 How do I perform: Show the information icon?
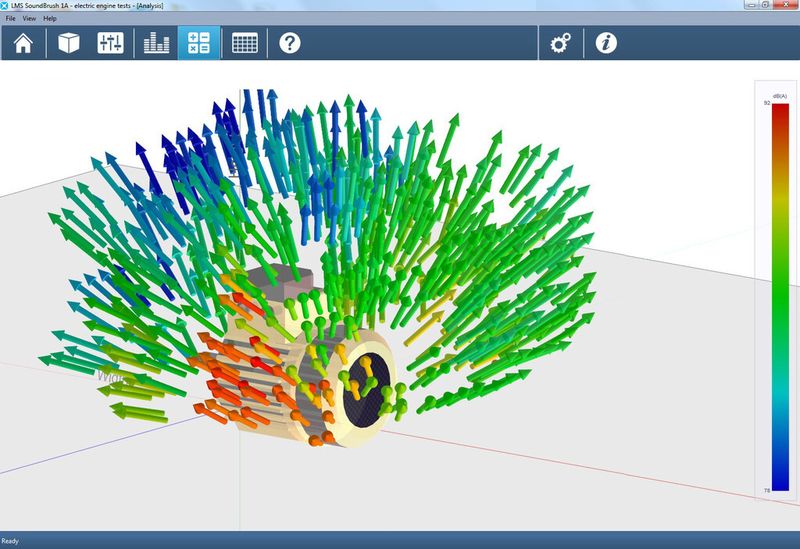pyautogui.click(x=606, y=43)
